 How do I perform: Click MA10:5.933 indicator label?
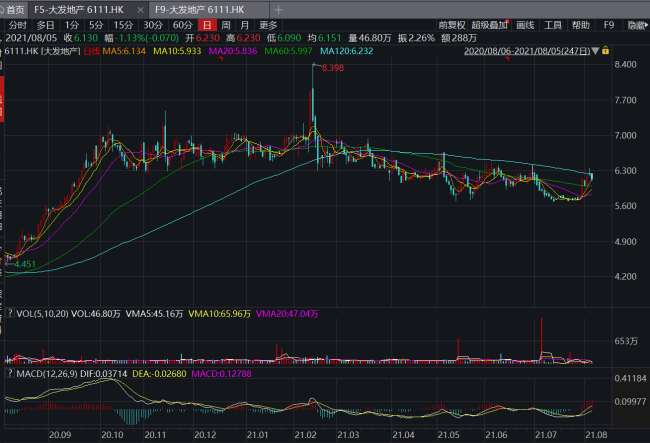[x=177, y=51]
